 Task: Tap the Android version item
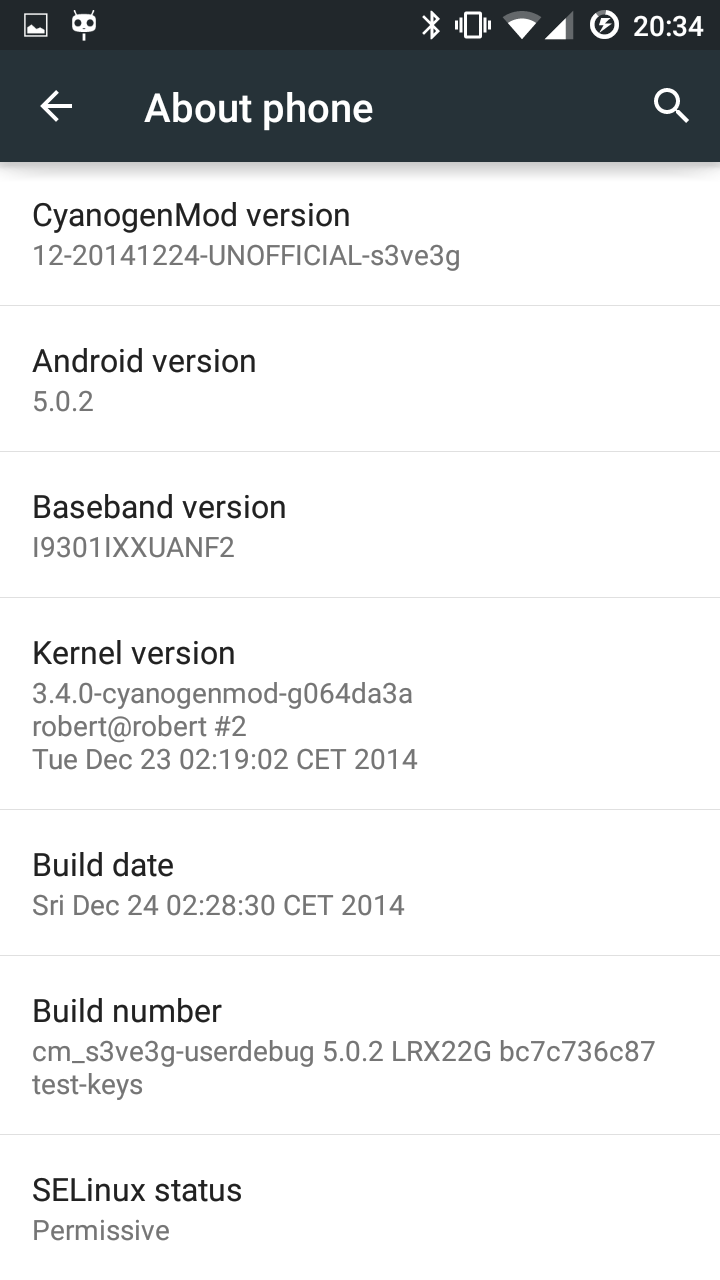point(360,379)
